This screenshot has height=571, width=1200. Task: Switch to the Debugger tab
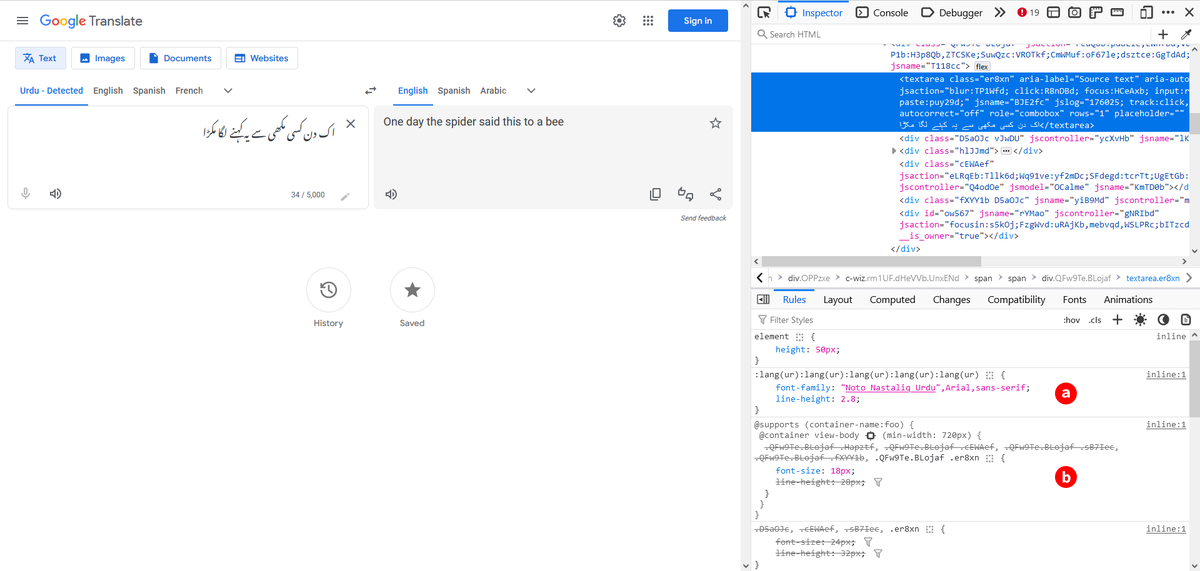(952, 13)
